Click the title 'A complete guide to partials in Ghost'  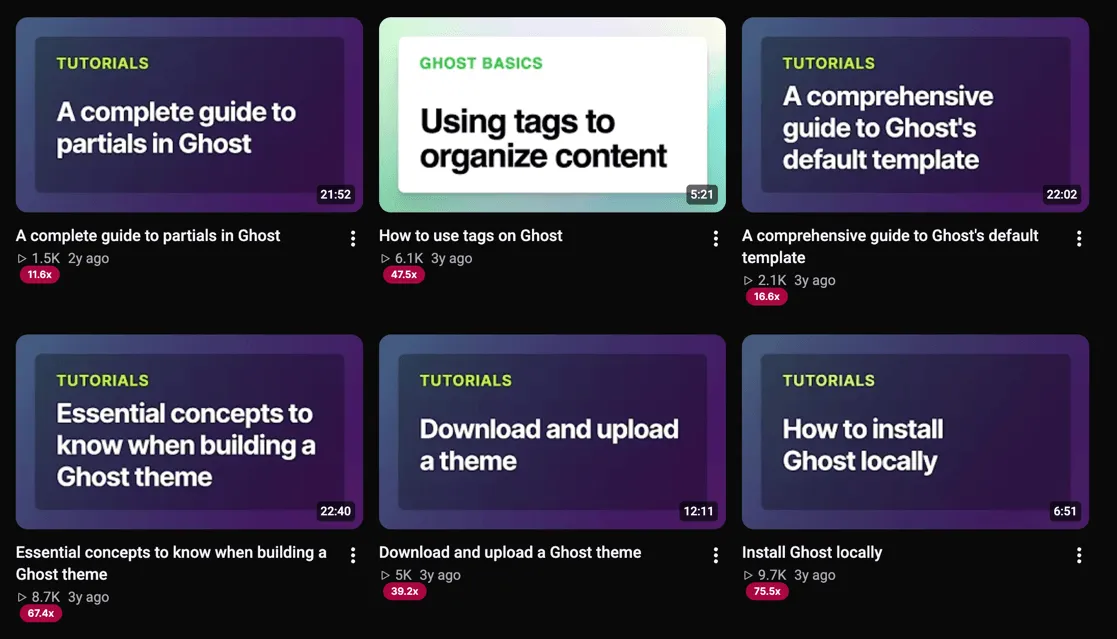click(148, 236)
